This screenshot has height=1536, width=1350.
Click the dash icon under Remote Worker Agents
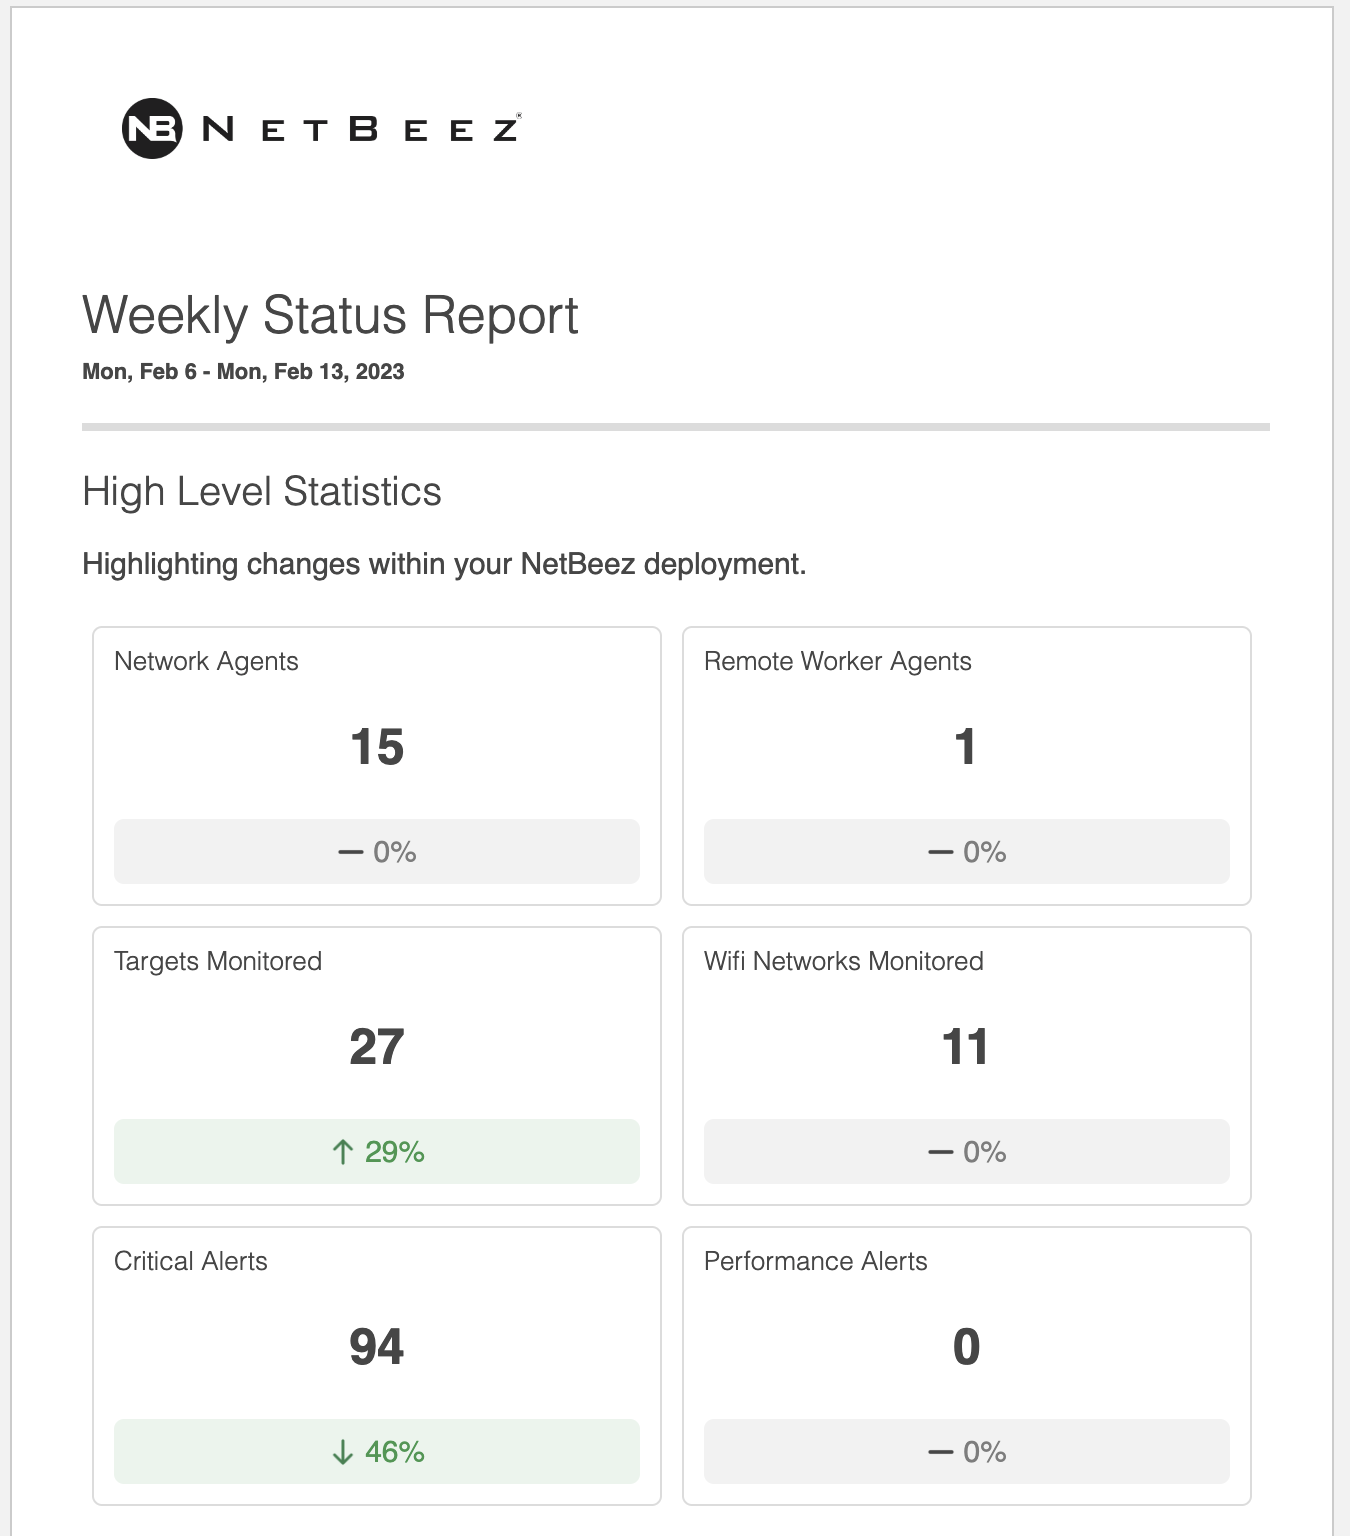[x=940, y=852]
